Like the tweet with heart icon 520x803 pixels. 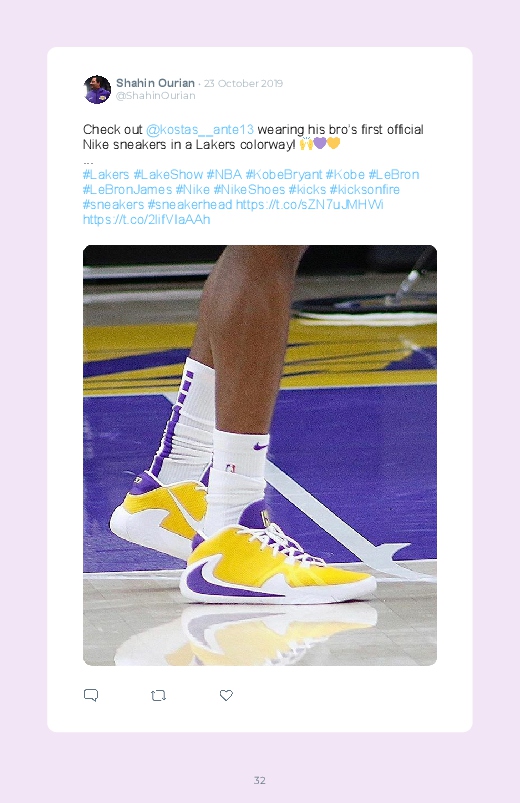pyautogui.click(x=226, y=695)
